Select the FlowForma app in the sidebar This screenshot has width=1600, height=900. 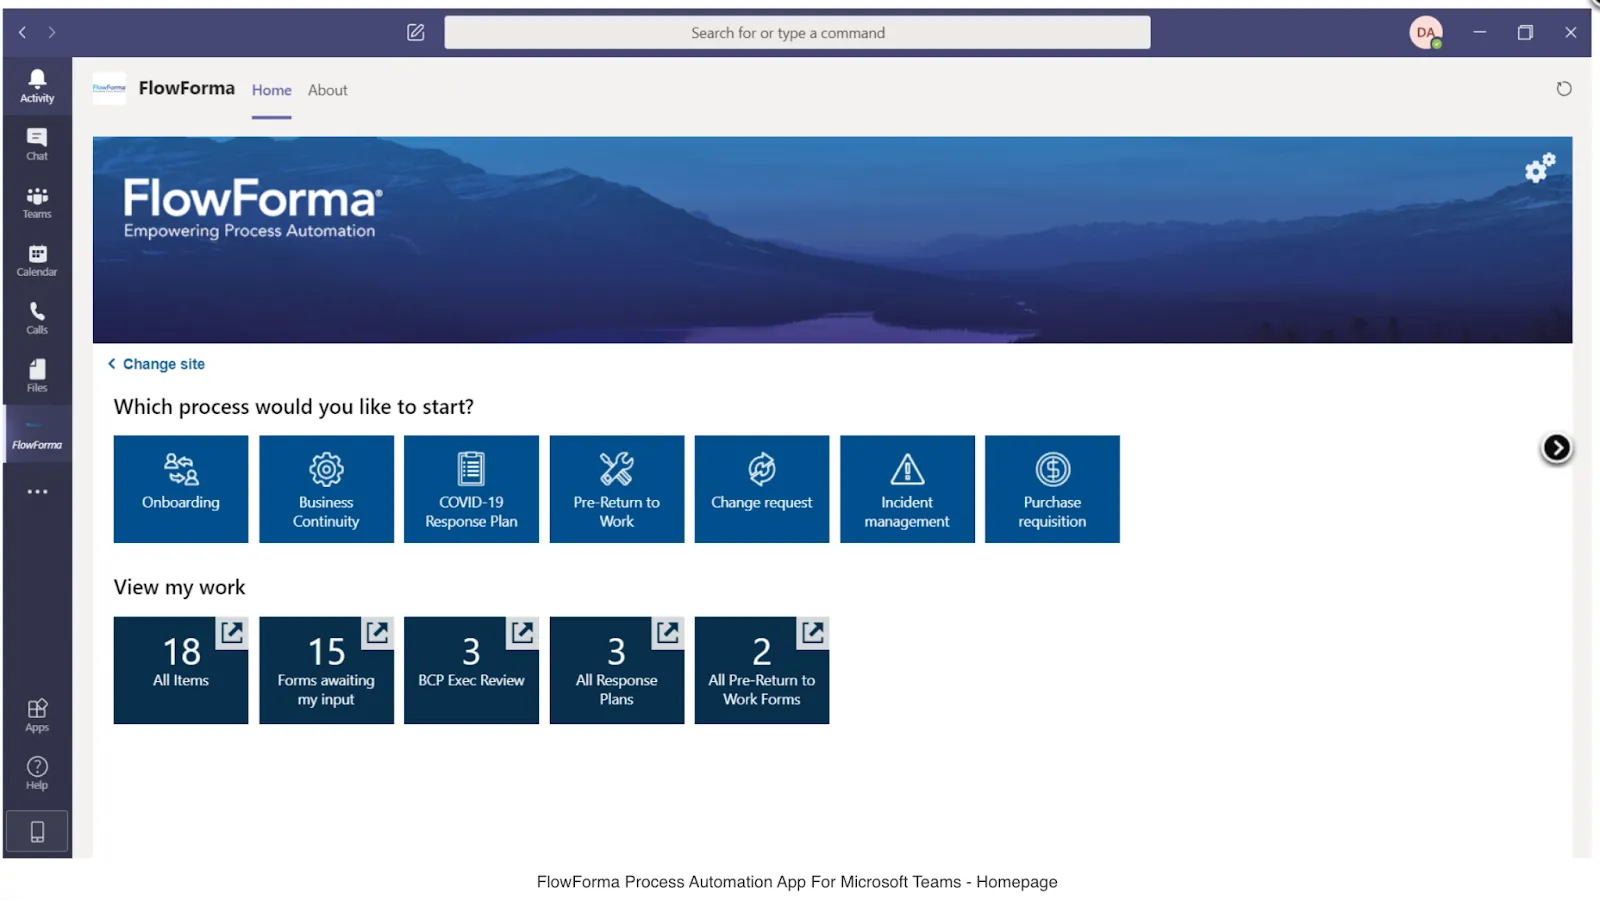tap(37, 434)
